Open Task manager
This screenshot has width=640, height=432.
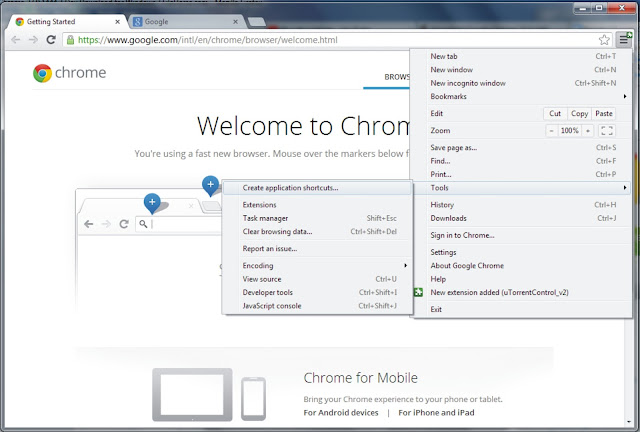[318, 218]
